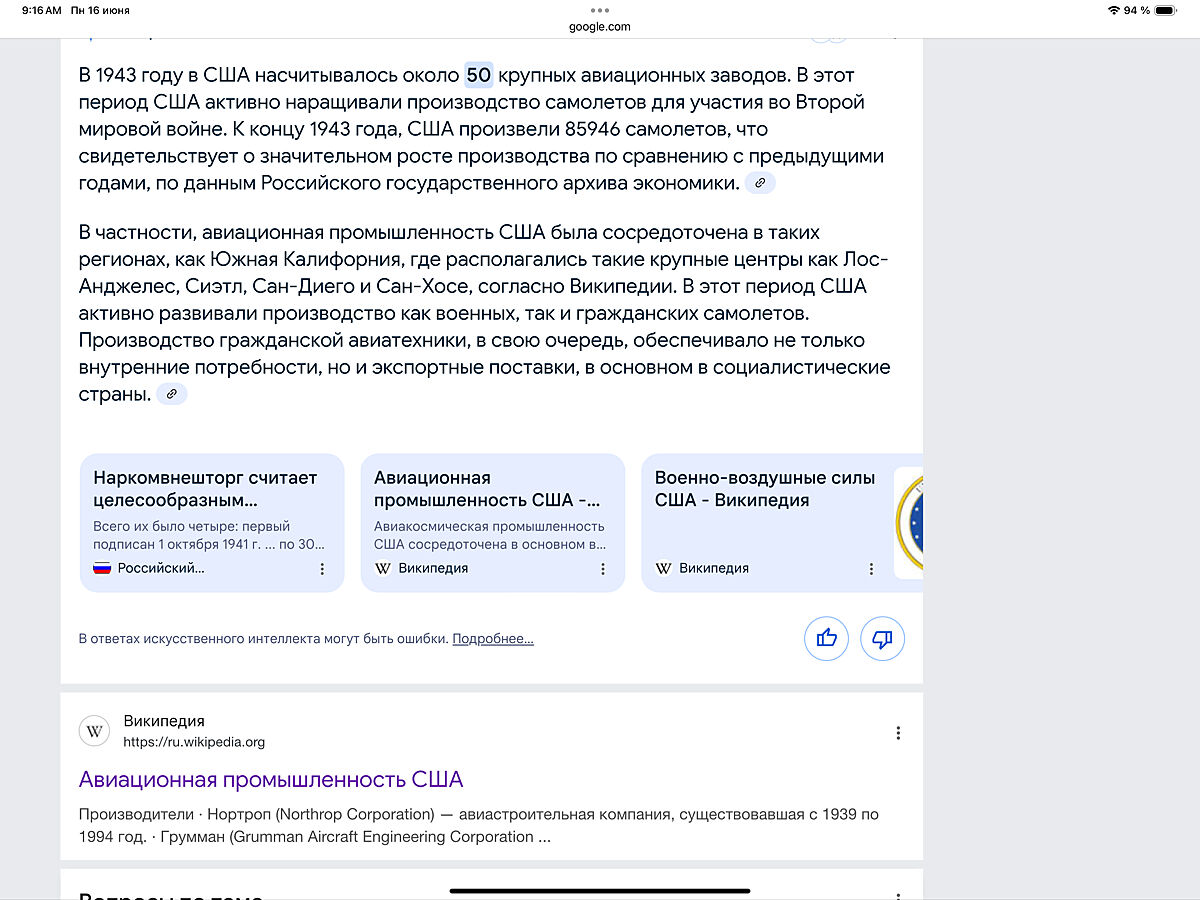Open three-dot menu for Википедия search result

click(898, 733)
